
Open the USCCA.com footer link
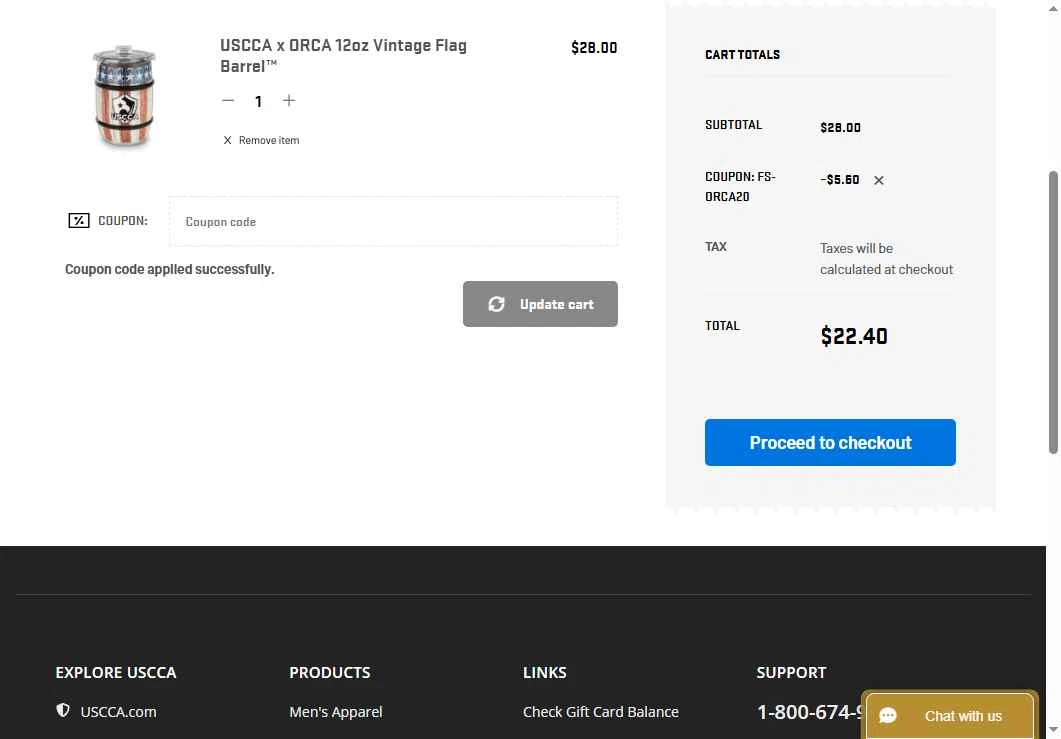point(118,712)
